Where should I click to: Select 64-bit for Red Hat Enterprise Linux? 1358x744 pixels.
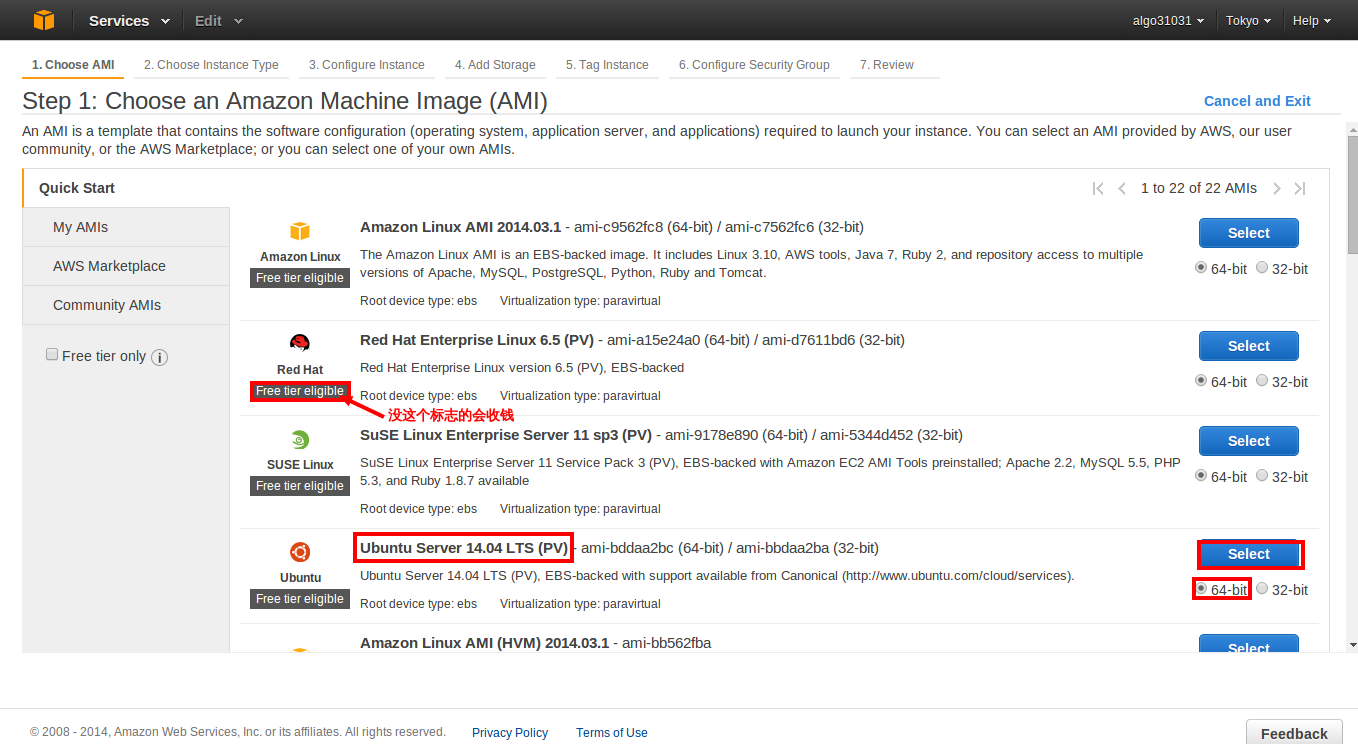click(x=1201, y=381)
